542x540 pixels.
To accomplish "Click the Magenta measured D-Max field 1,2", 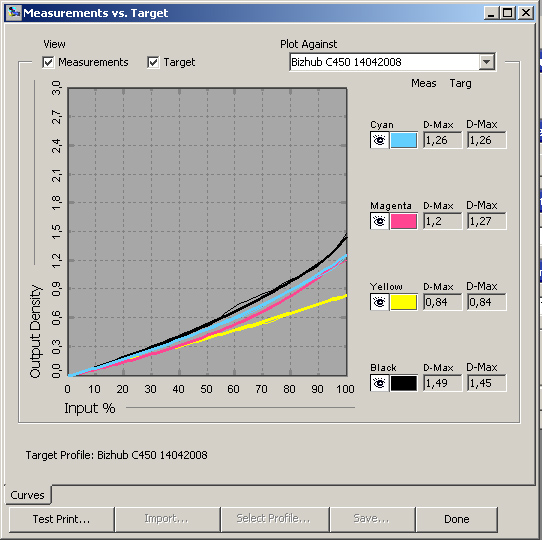I will tap(442, 221).
